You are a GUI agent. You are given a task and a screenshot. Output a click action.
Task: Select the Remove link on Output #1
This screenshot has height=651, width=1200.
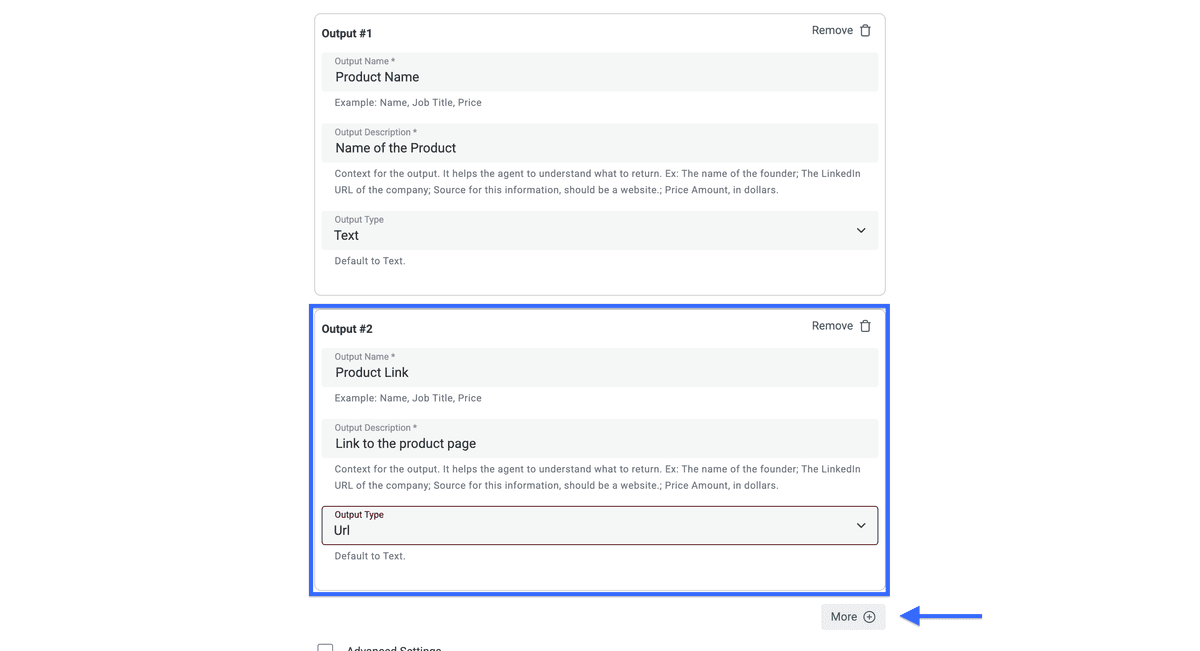coord(832,31)
